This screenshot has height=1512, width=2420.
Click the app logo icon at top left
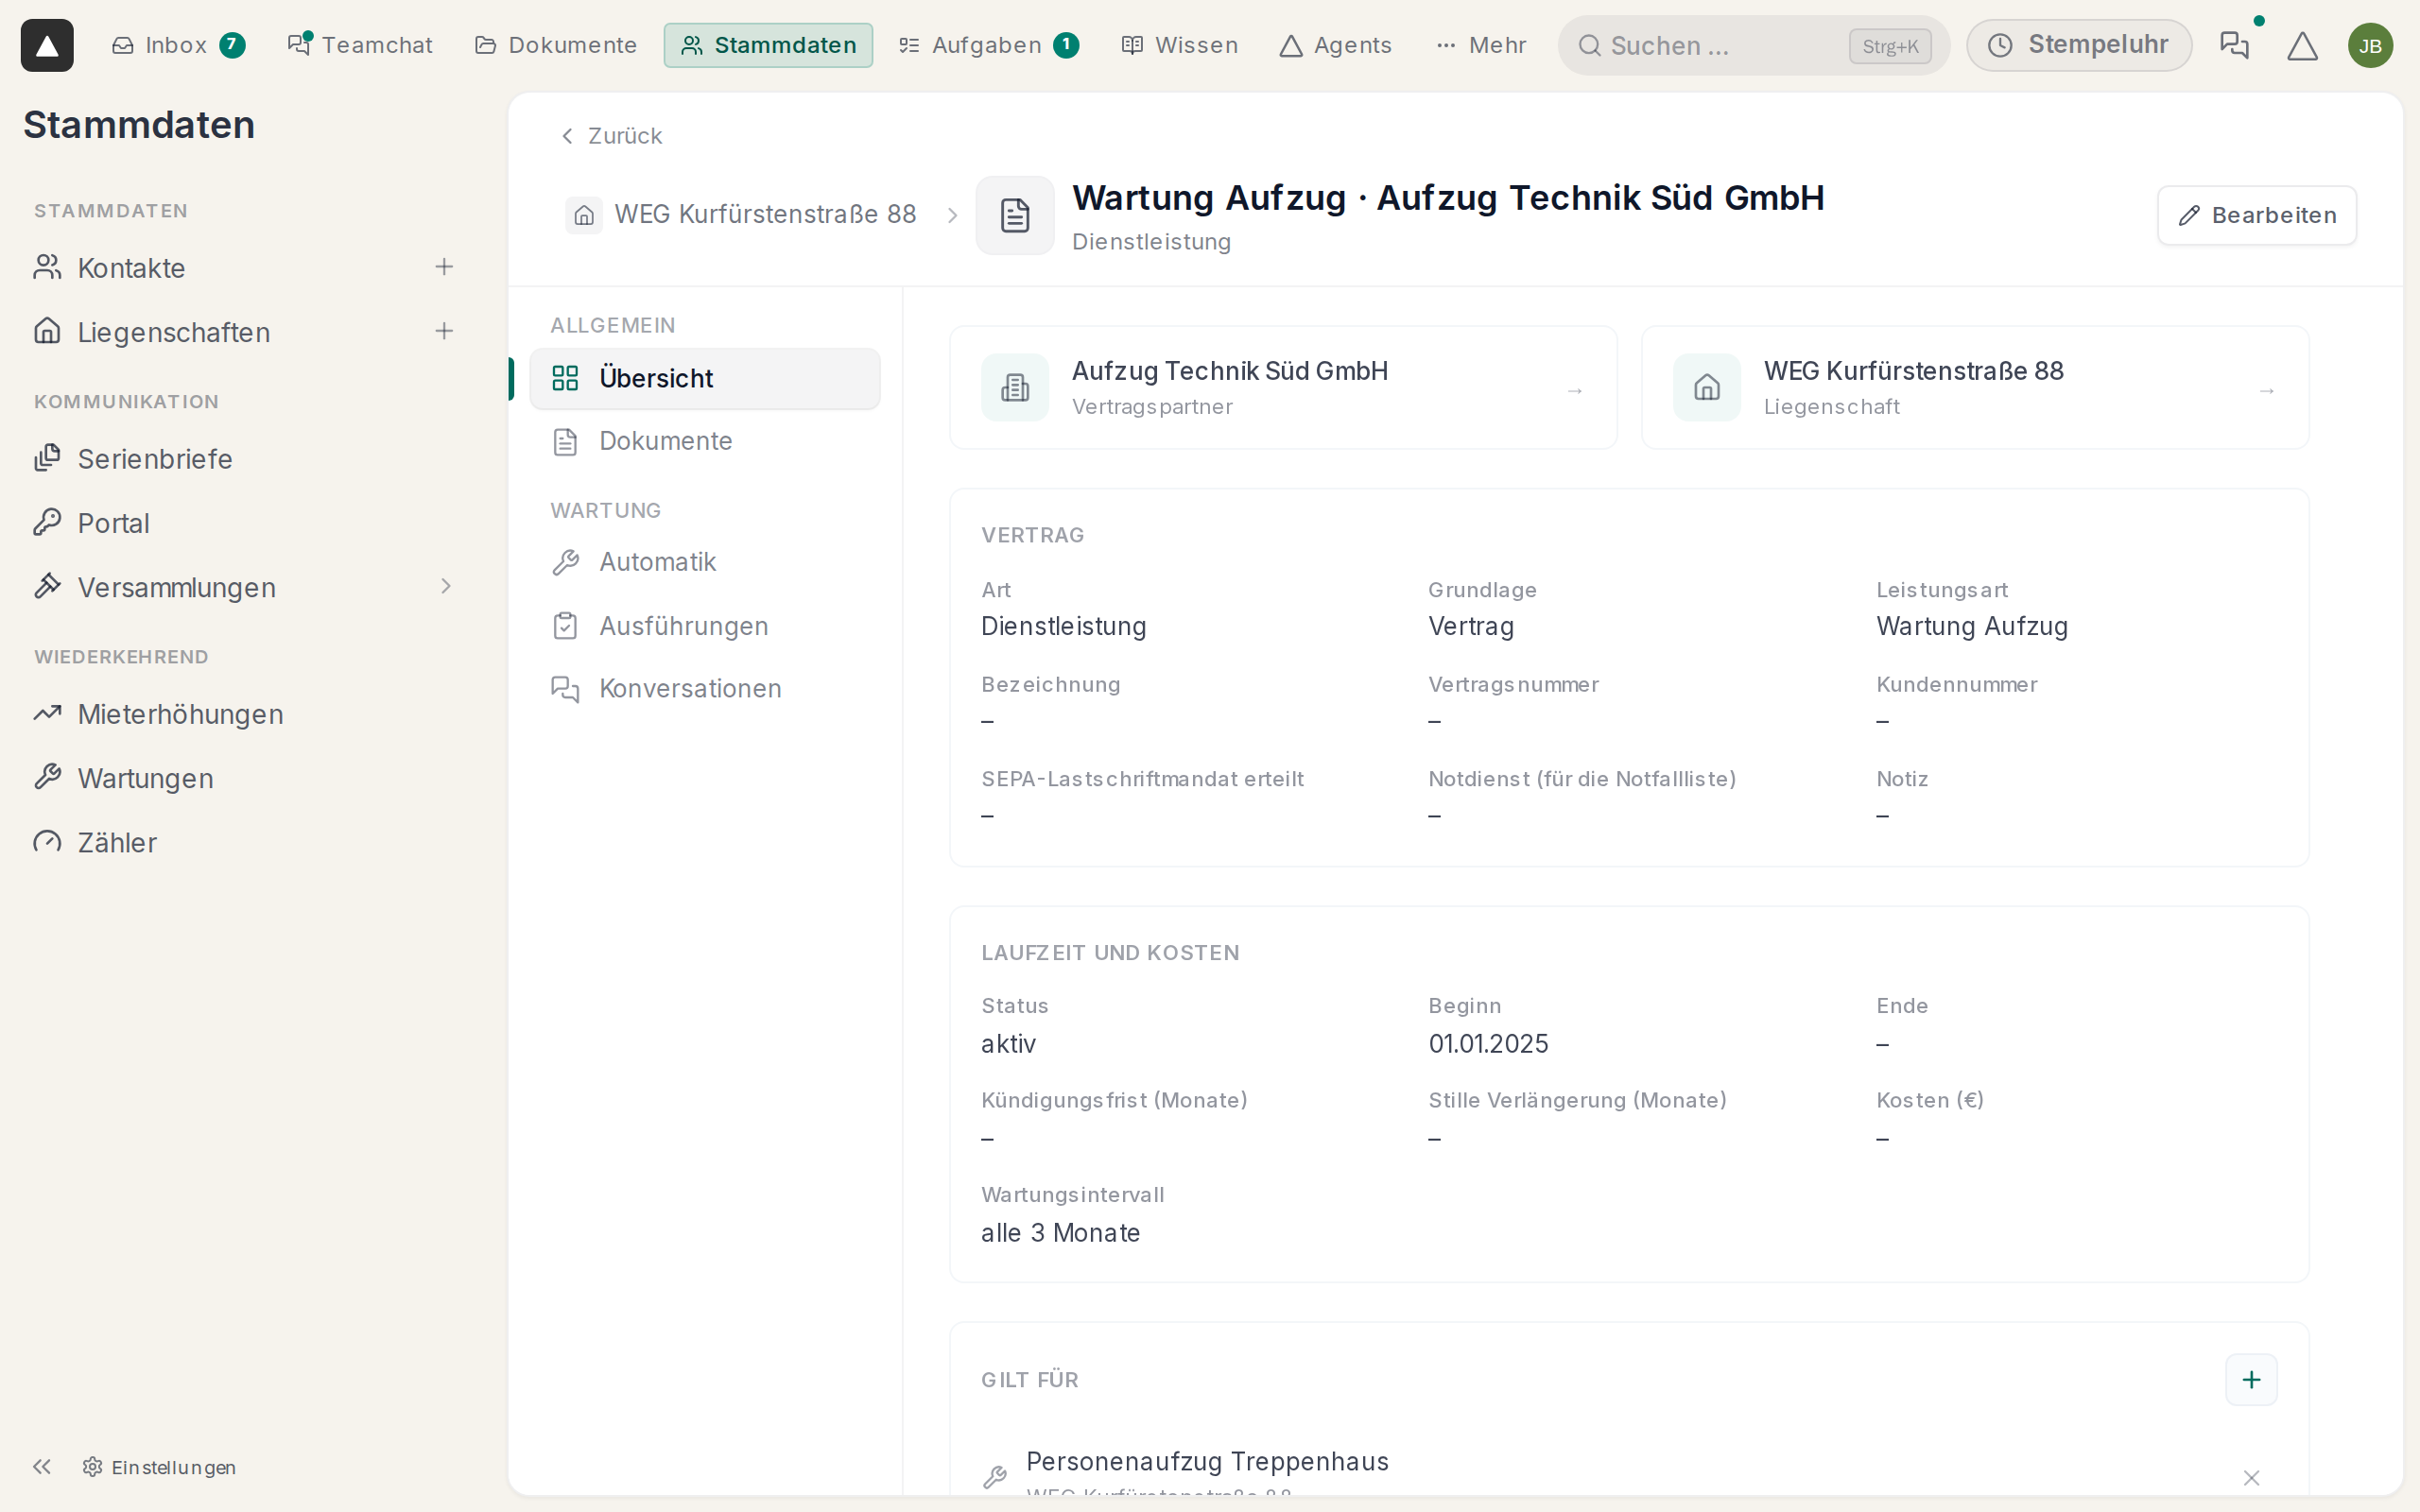tap(47, 45)
